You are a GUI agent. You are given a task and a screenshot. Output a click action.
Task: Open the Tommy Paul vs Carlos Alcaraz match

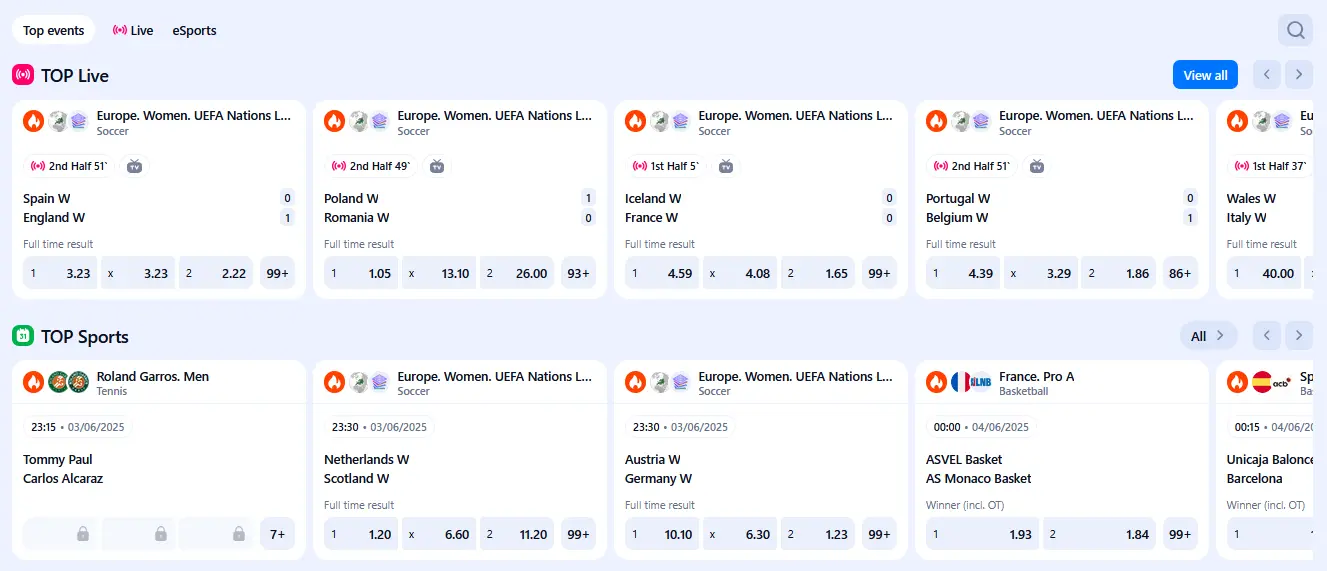tap(63, 469)
